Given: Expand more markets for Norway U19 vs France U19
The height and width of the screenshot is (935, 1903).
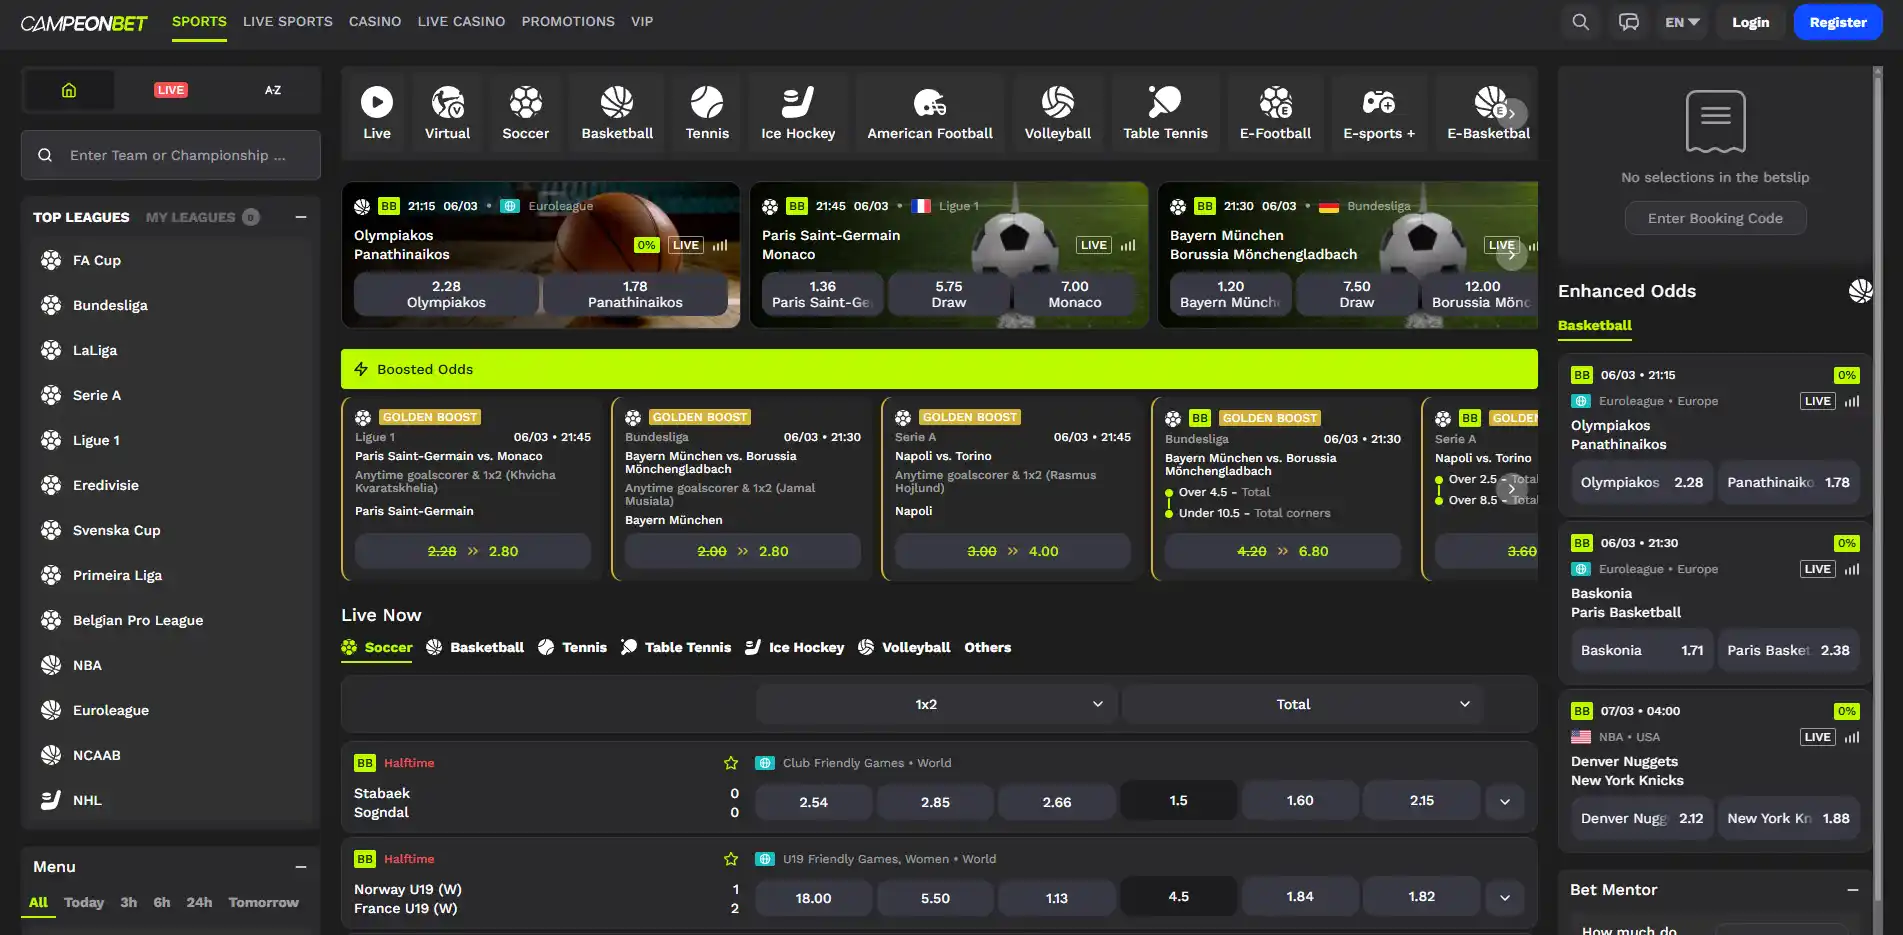Looking at the screenshot, I should click(1505, 897).
